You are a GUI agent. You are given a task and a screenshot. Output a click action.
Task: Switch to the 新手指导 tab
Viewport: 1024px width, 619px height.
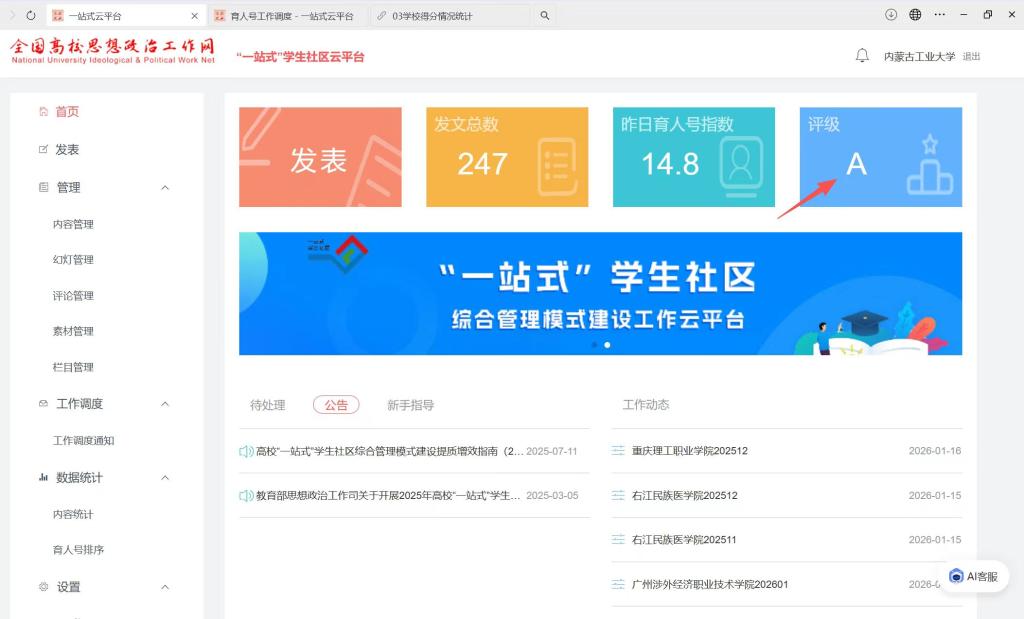tap(410, 405)
